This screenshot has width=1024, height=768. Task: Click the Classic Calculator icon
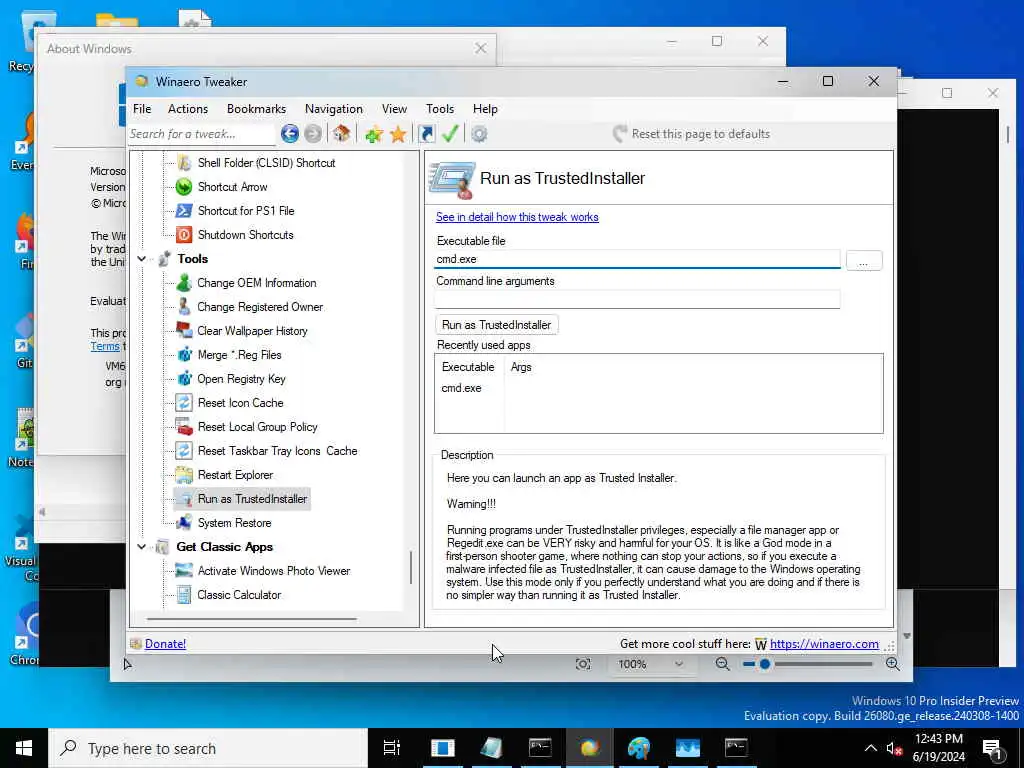pos(184,595)
